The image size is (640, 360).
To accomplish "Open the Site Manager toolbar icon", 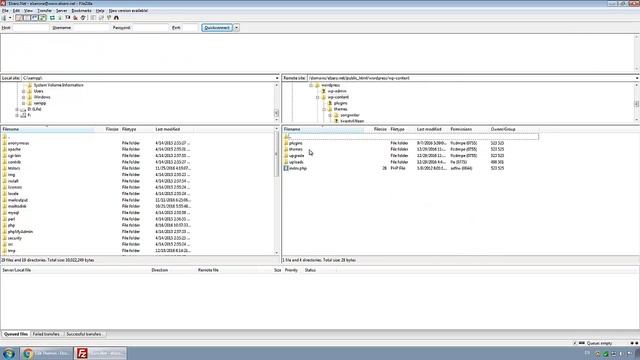I will click(4, 18).
